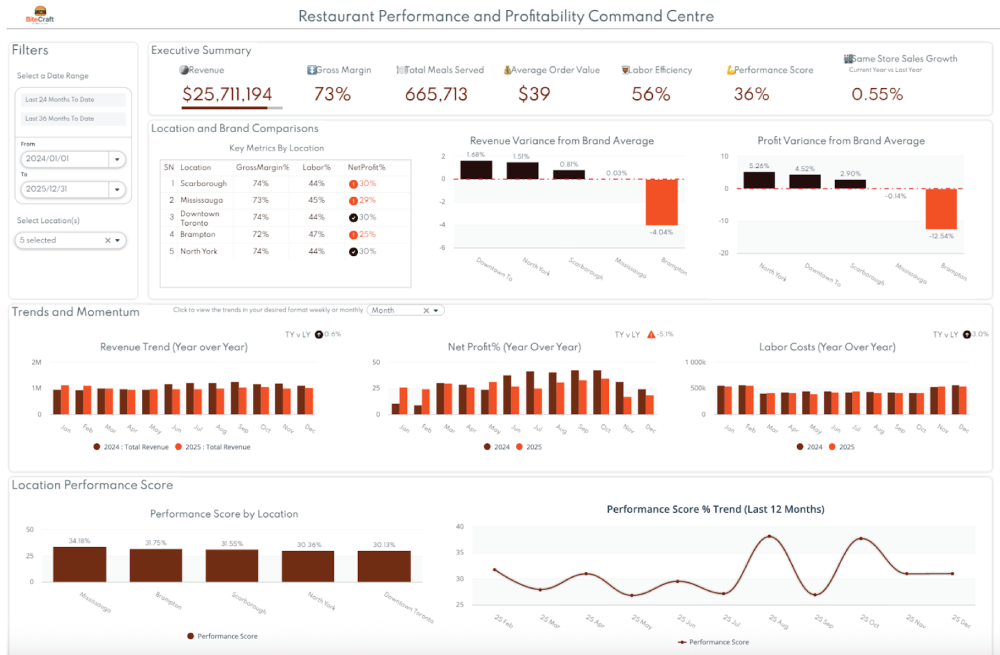Click the Brampton performance score bar 31.75%
This screenshot has width=1000, height=655.
point(156,566)
